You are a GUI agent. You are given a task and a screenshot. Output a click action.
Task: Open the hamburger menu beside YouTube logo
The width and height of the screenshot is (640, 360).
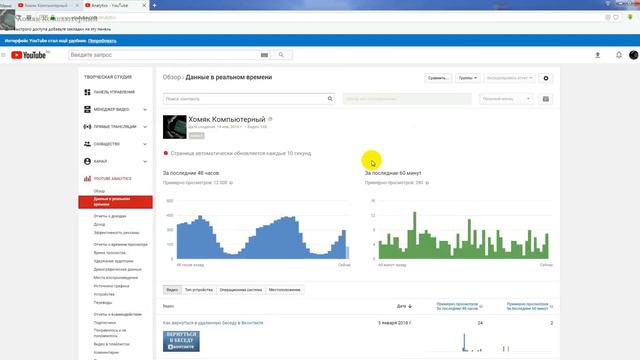click(4, 55)
